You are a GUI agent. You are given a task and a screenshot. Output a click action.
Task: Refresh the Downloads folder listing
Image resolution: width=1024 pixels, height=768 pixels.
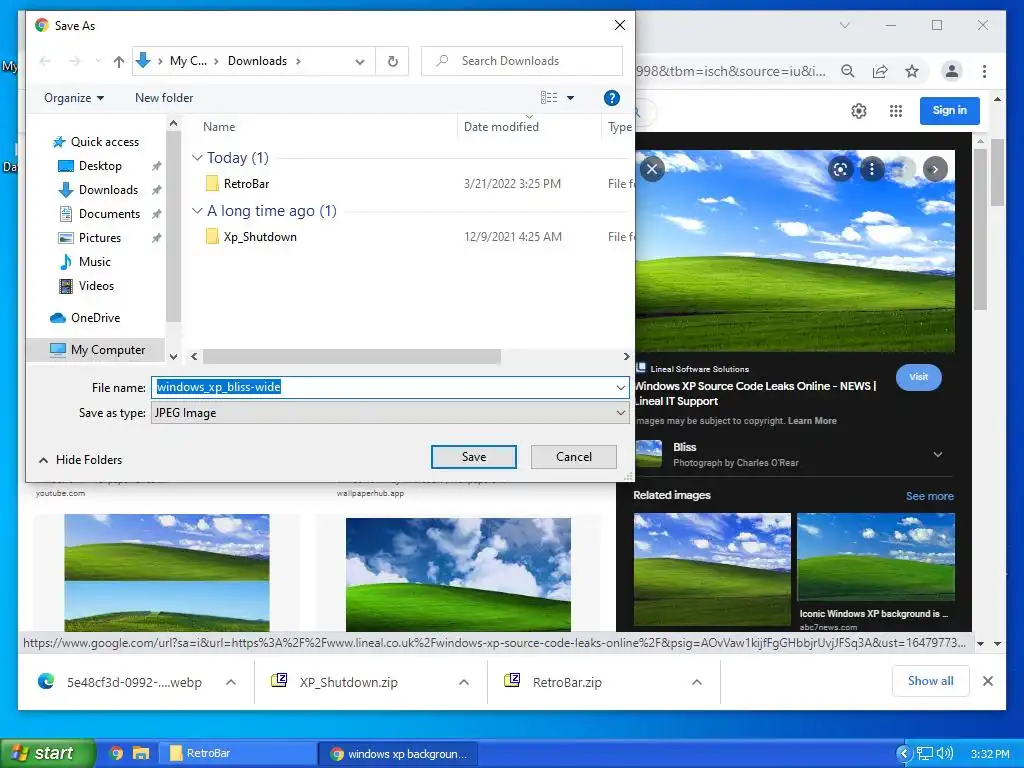[392, 61]
